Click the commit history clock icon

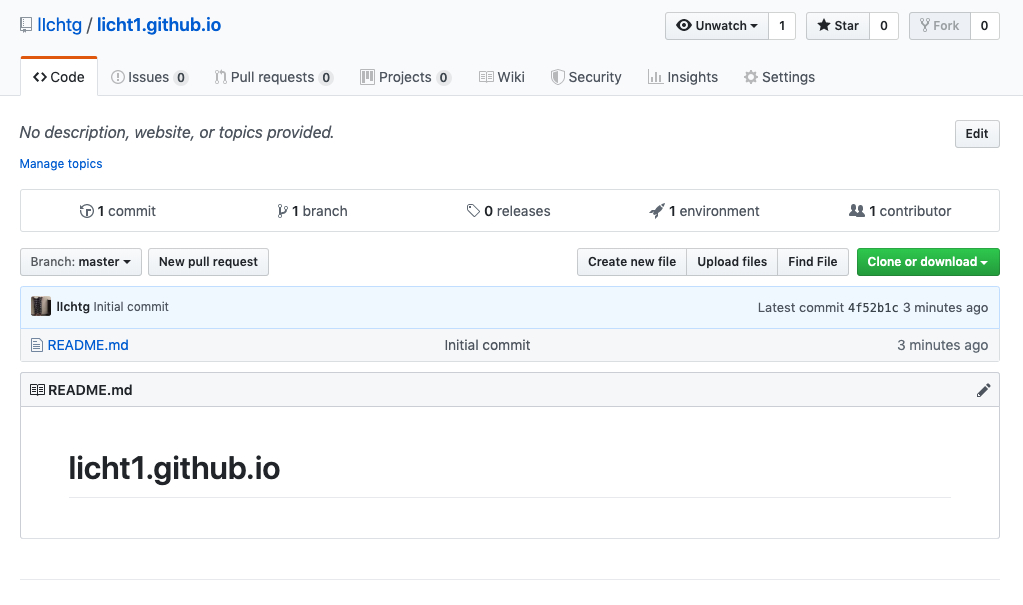(86, 211)
